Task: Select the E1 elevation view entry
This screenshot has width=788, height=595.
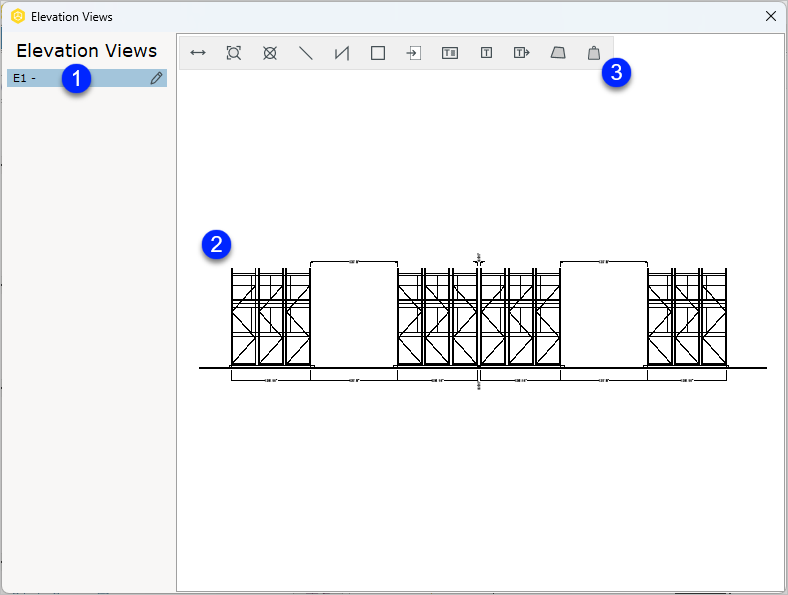Action: coord(87,78)
